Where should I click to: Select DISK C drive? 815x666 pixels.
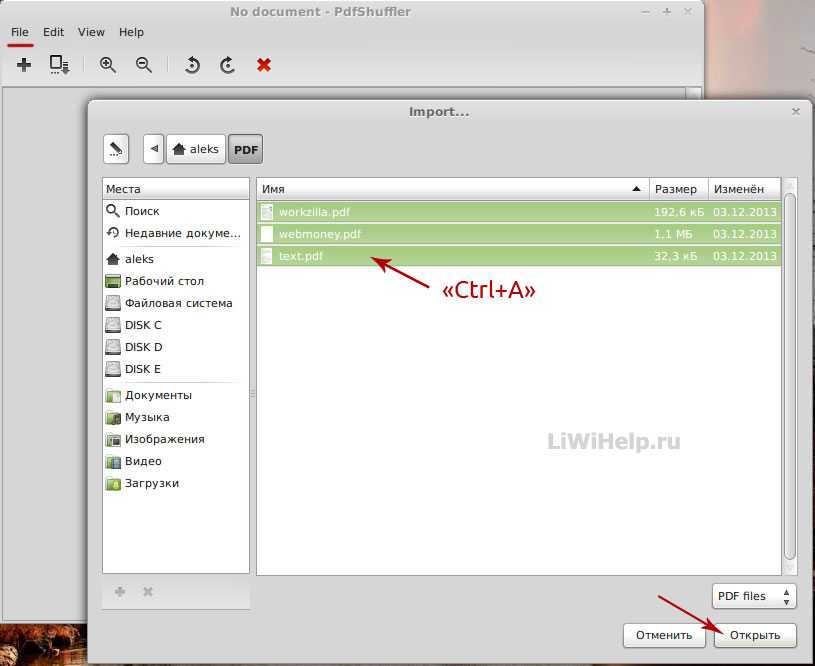coord(176,325)
